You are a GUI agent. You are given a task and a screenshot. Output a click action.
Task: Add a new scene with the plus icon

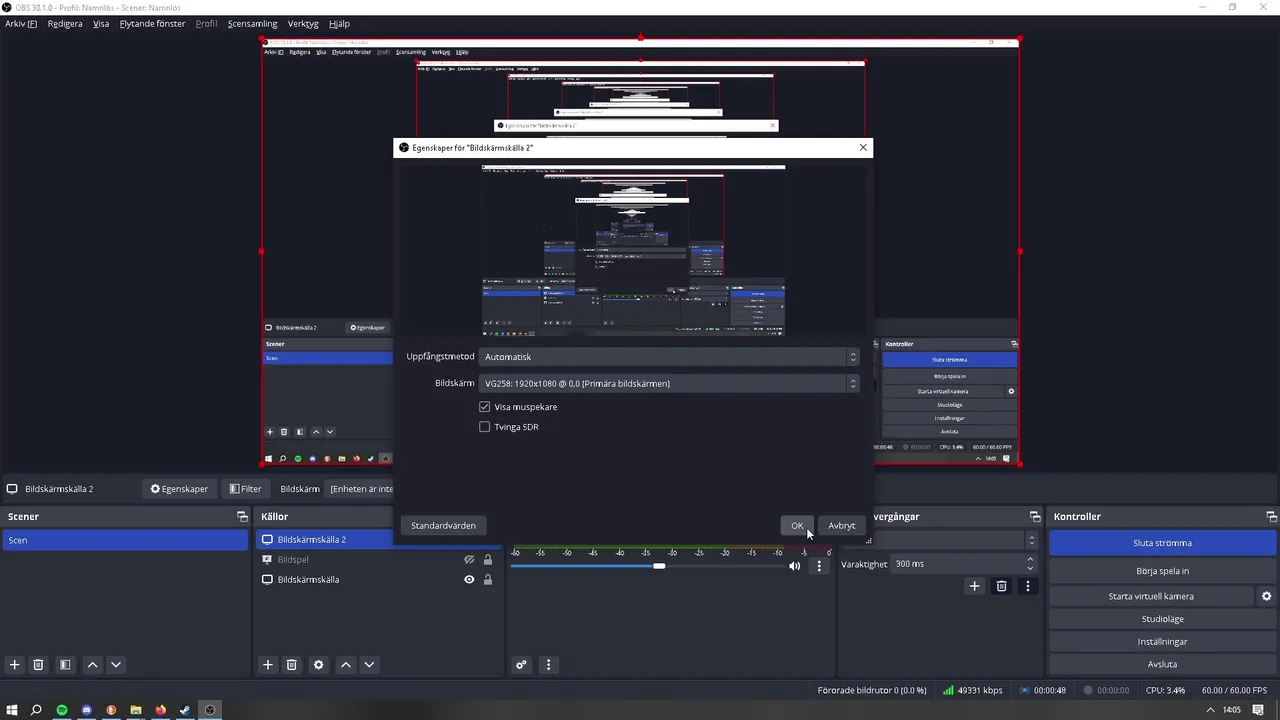click(x=14, y=665)
